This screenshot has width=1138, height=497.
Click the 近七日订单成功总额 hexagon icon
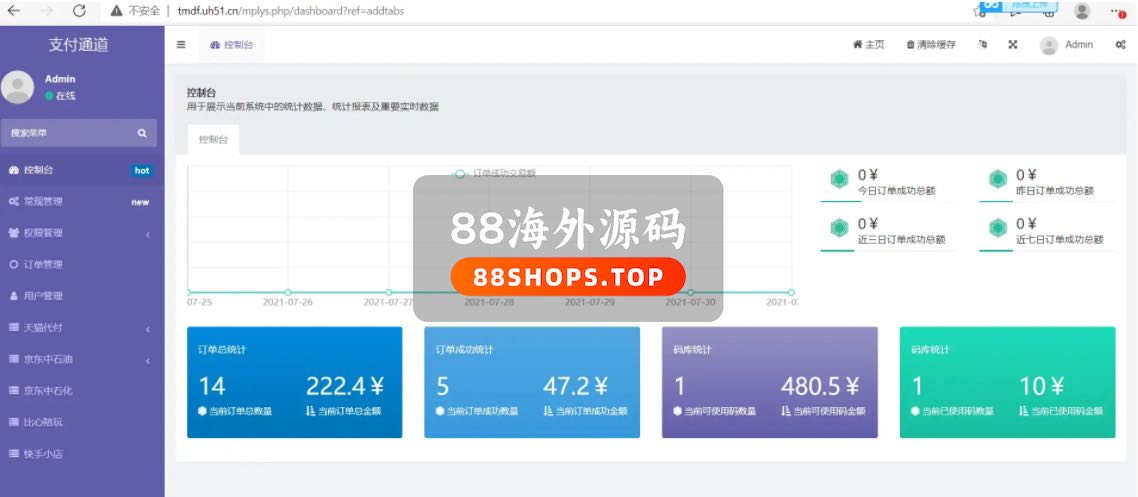pyautogui.click(x=997, y=228)
